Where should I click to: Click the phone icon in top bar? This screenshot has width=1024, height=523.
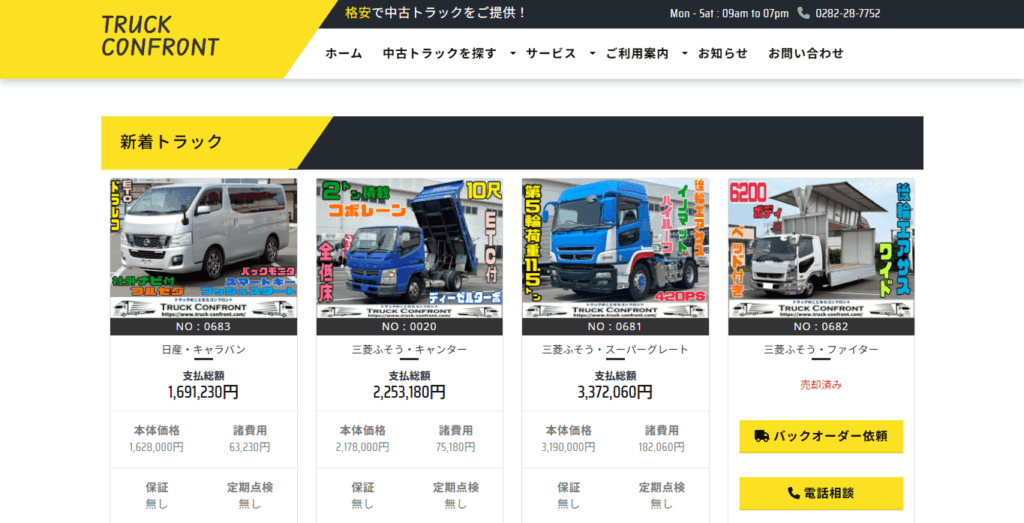pos(803,13)
